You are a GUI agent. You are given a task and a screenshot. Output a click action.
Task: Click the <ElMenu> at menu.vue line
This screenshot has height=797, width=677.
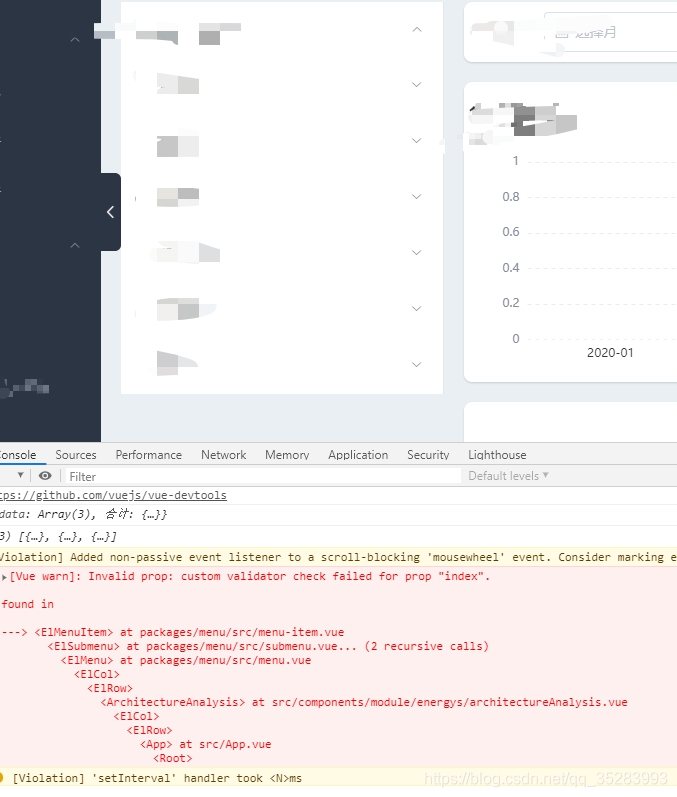coord(186,660)
